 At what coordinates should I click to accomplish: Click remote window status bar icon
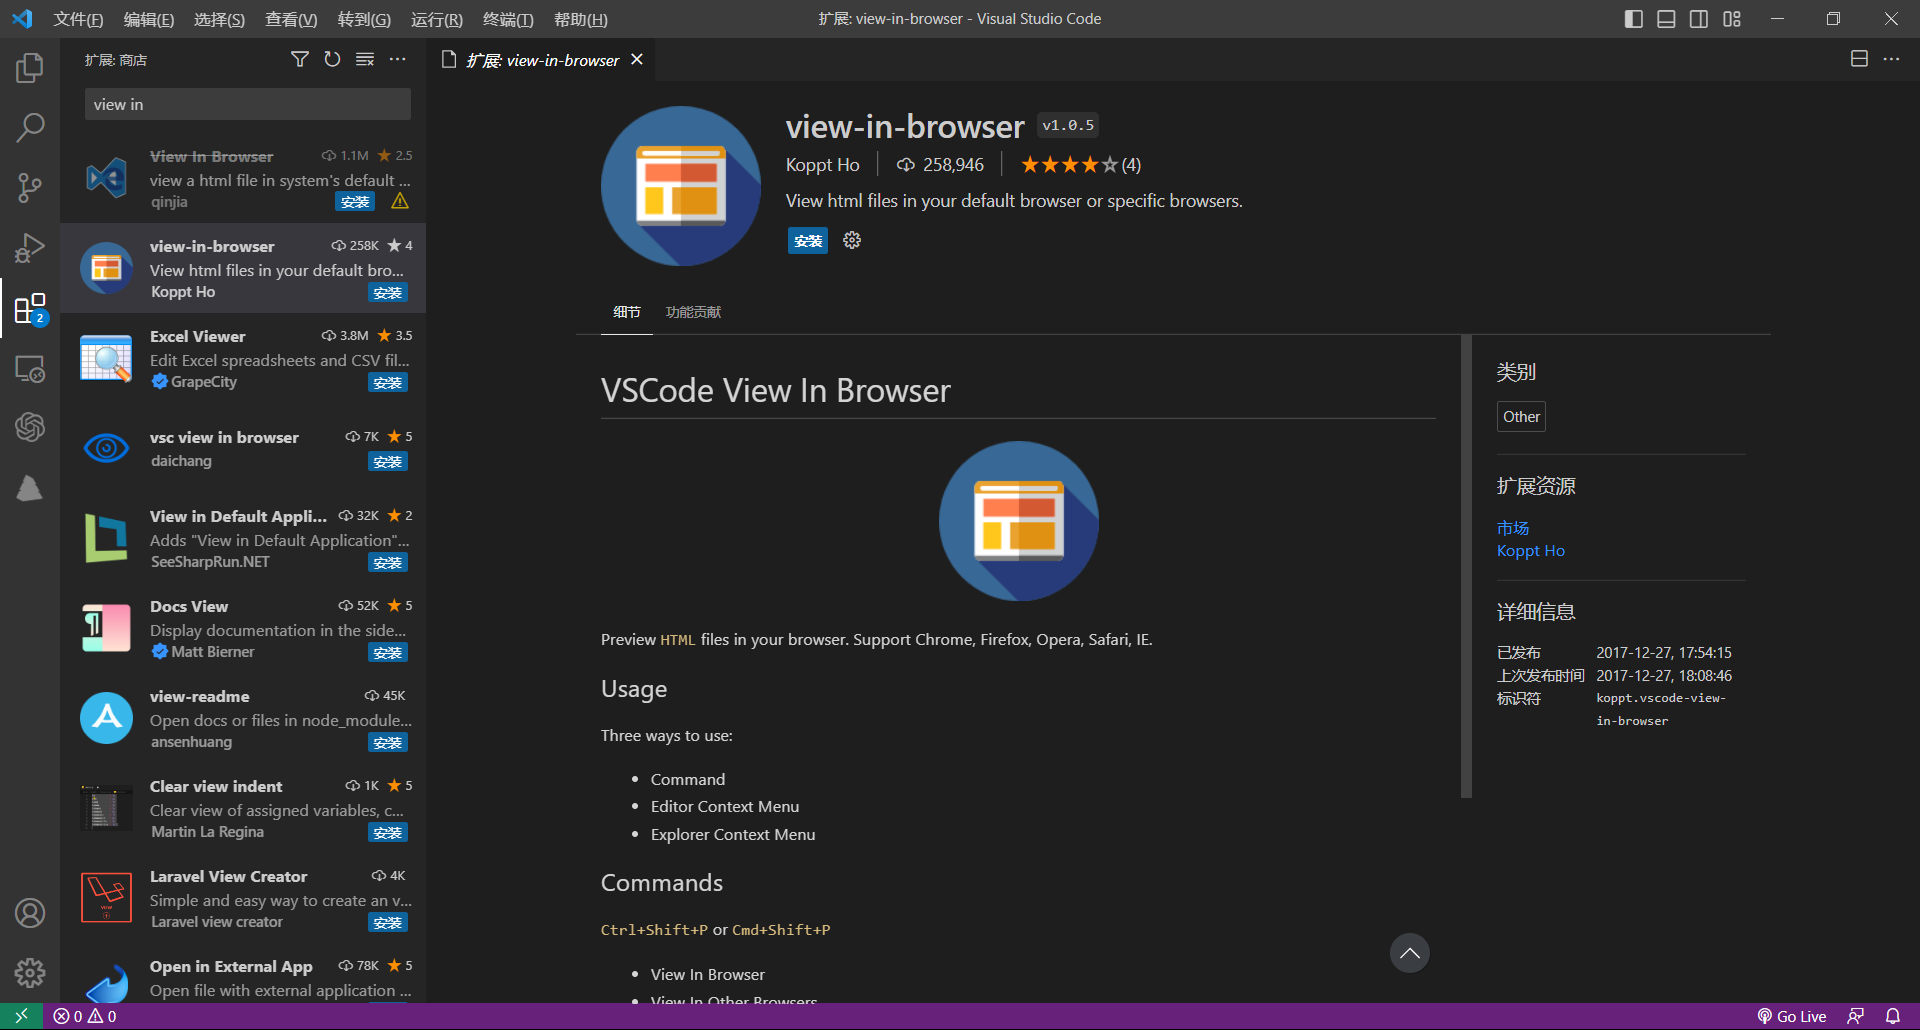[x=21, y=1016]
